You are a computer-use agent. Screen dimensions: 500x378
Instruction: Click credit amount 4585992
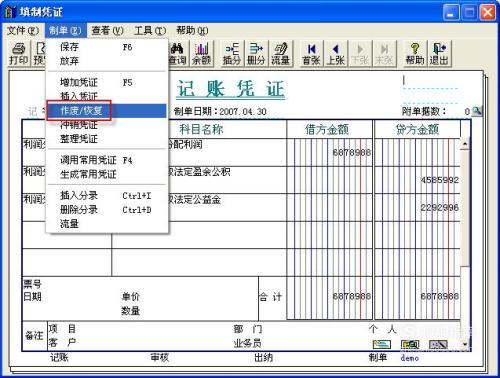click(x=440, y=180)
